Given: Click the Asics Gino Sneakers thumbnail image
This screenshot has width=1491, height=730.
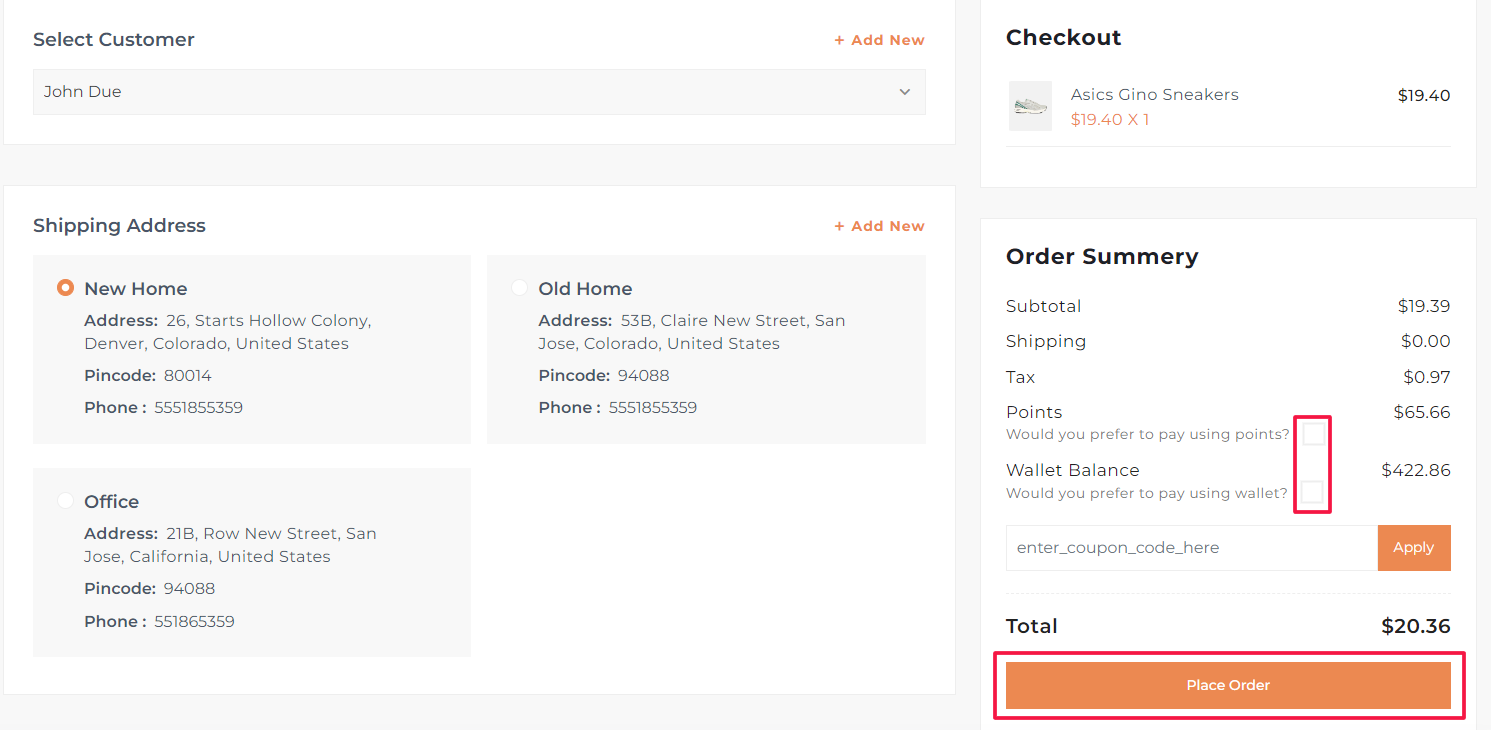Looking at the screenshot, I should point(1029,106).
